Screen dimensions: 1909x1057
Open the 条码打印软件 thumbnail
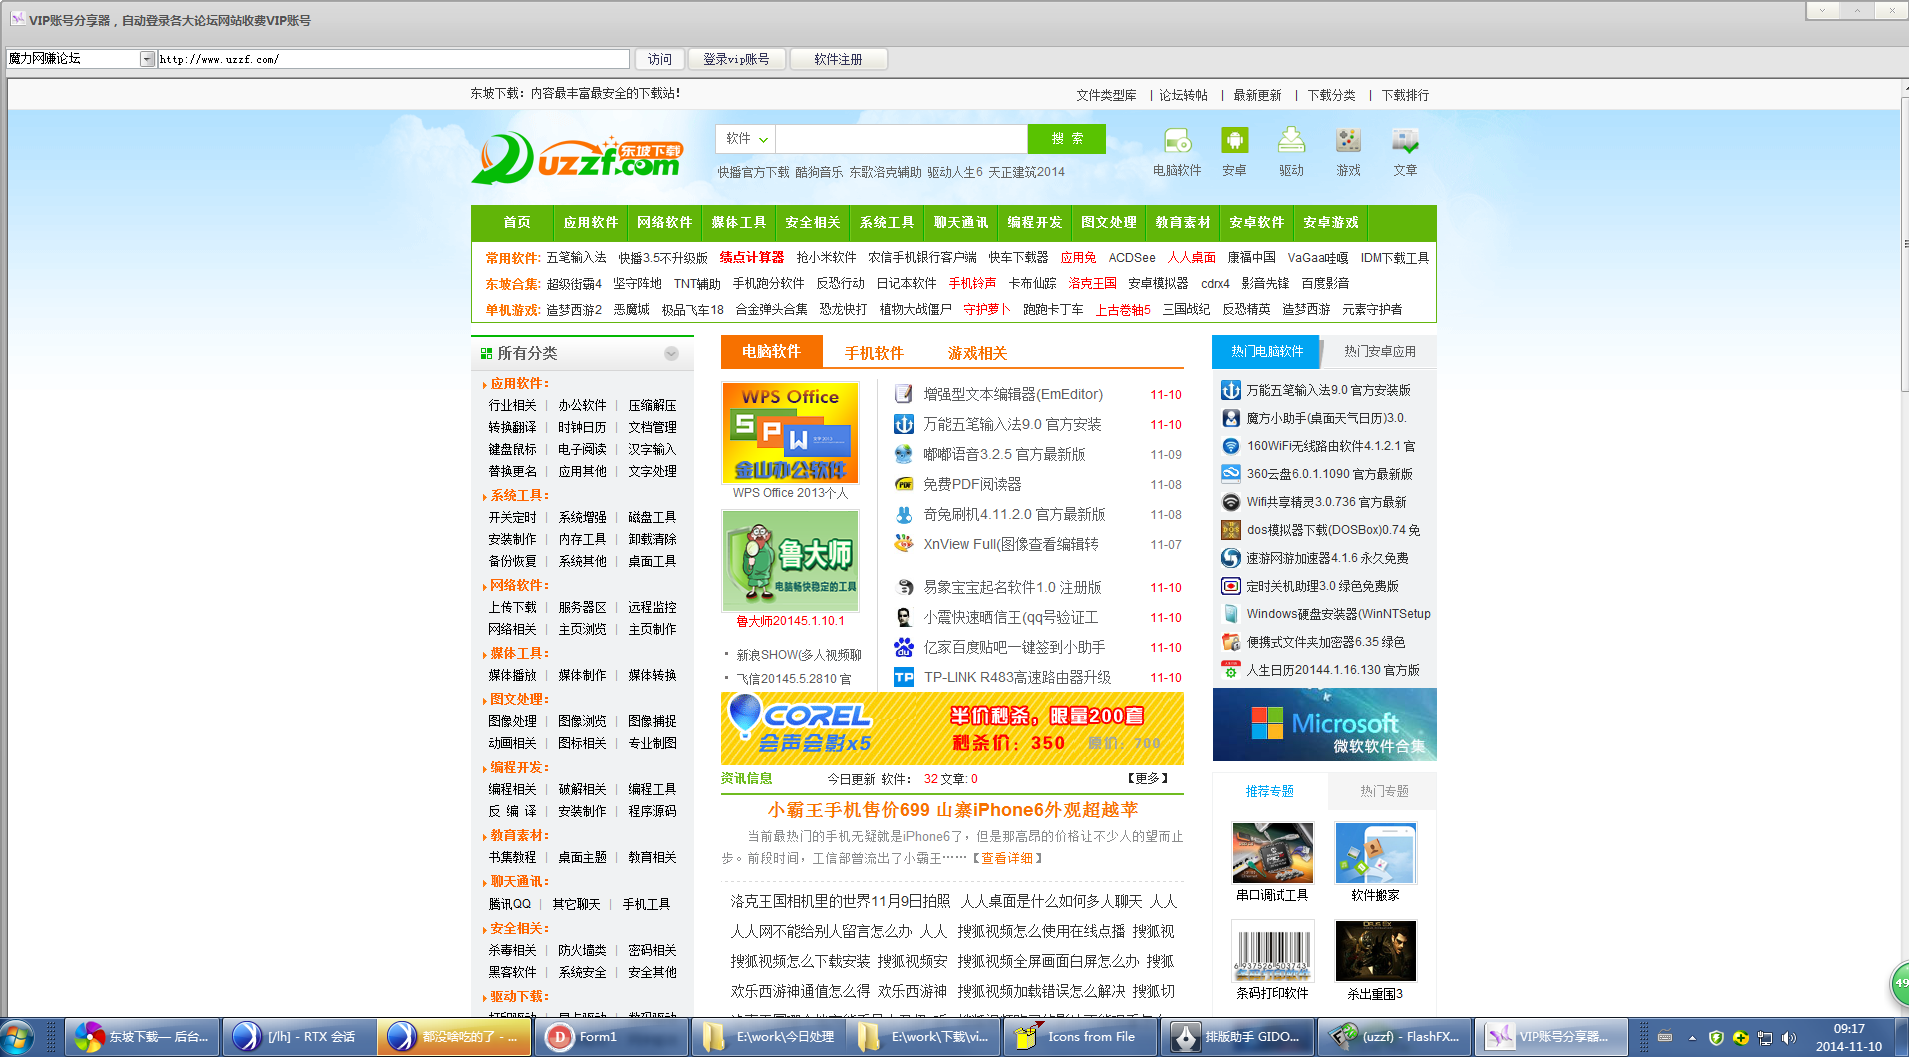(x=1272, y=950)
